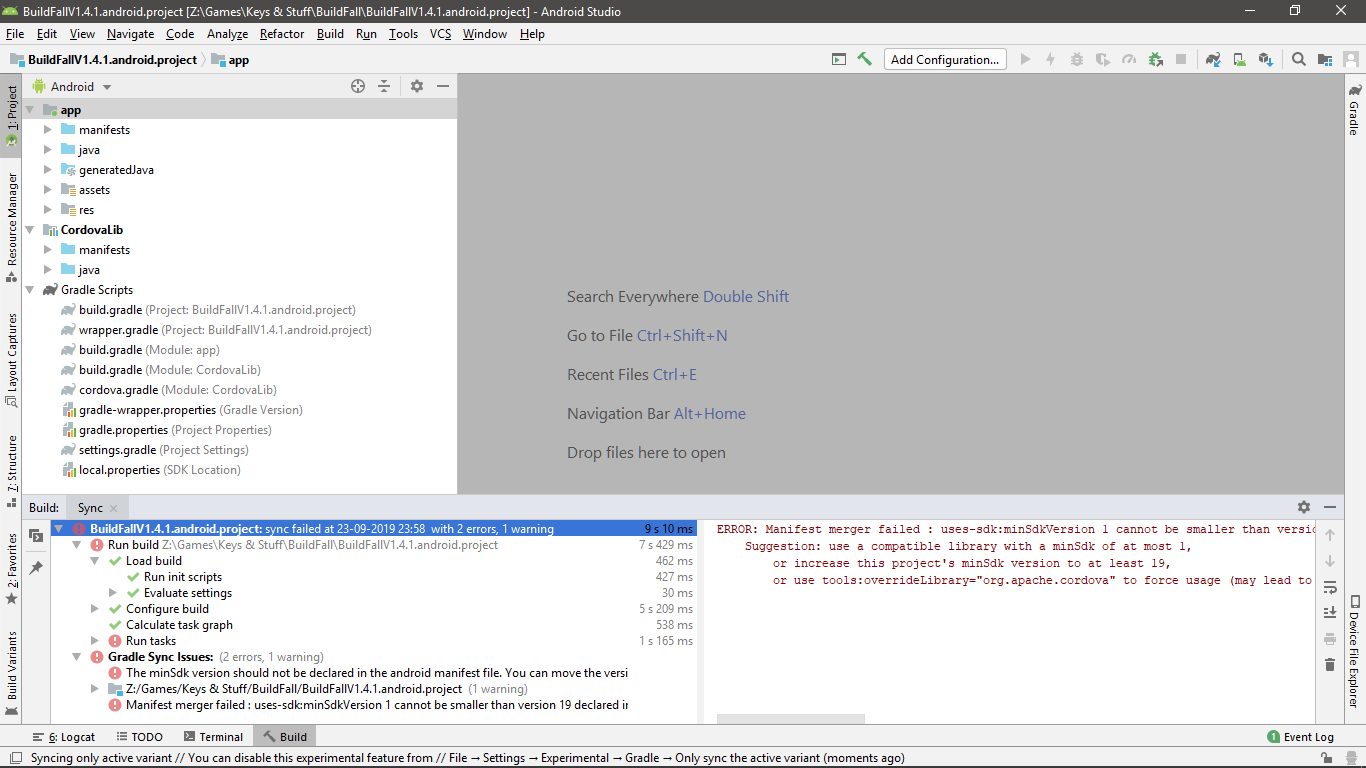Open the Android view dropdown
The width and height of the screenshot is (1366, 768).
pos(73,86)
